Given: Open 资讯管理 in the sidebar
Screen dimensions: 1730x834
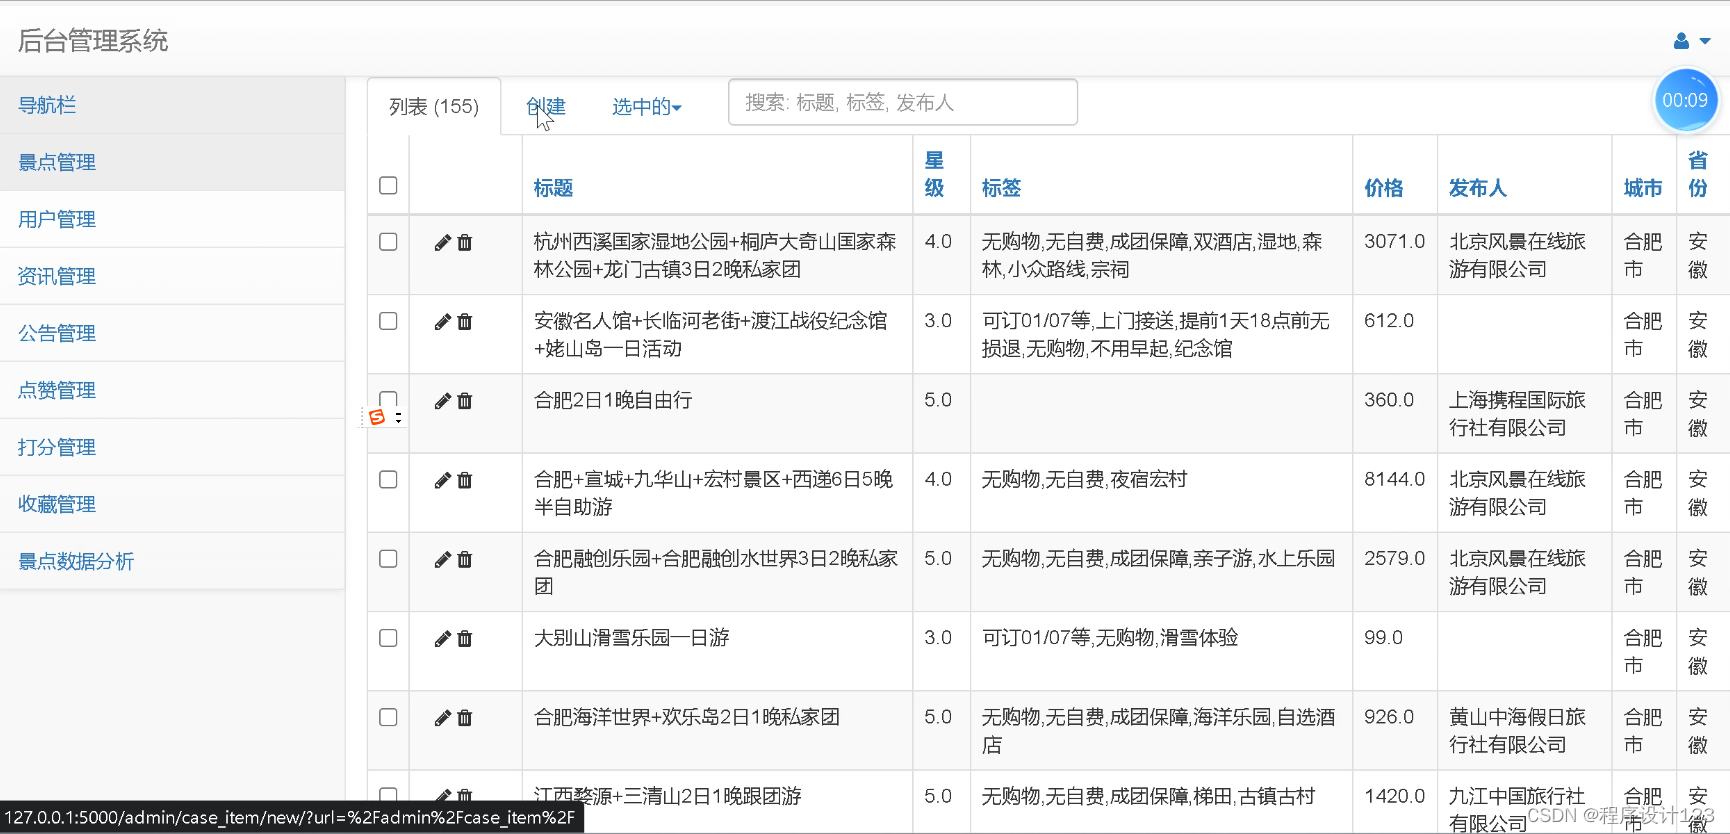Looking at the screenshot, I should pos(172,276).
